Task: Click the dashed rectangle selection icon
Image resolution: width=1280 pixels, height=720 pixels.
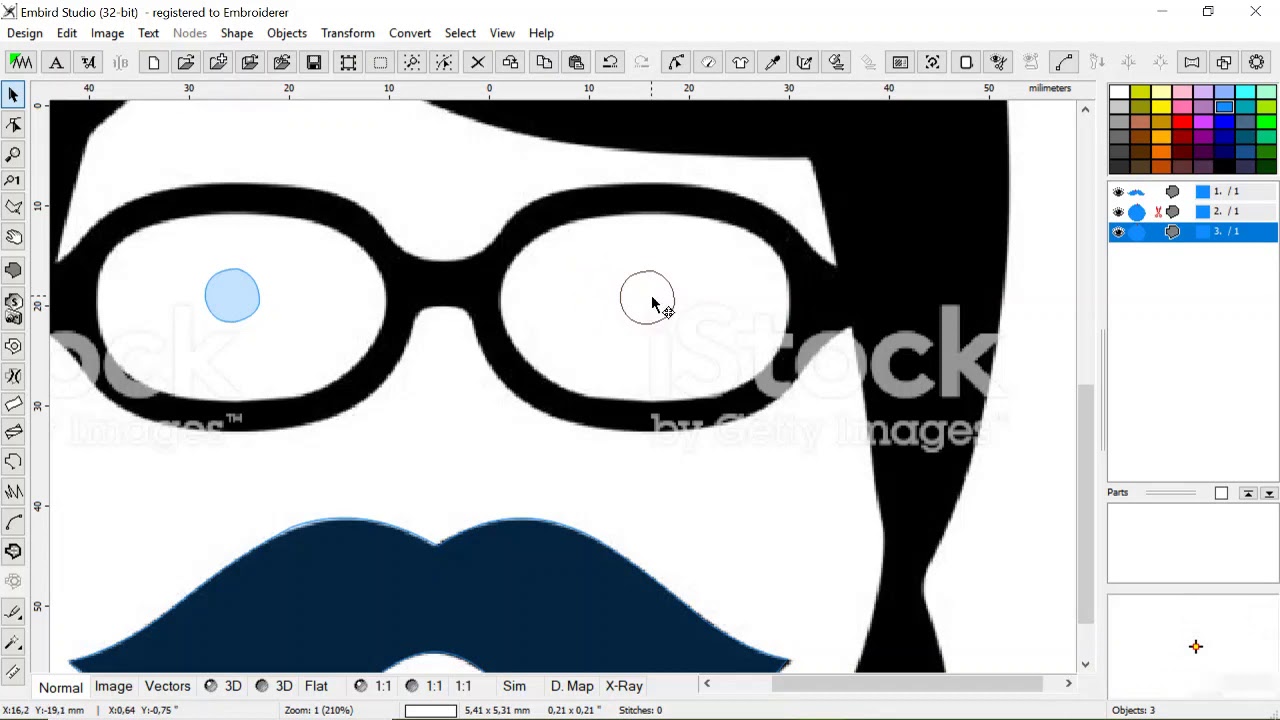Action: coord(380,62)
